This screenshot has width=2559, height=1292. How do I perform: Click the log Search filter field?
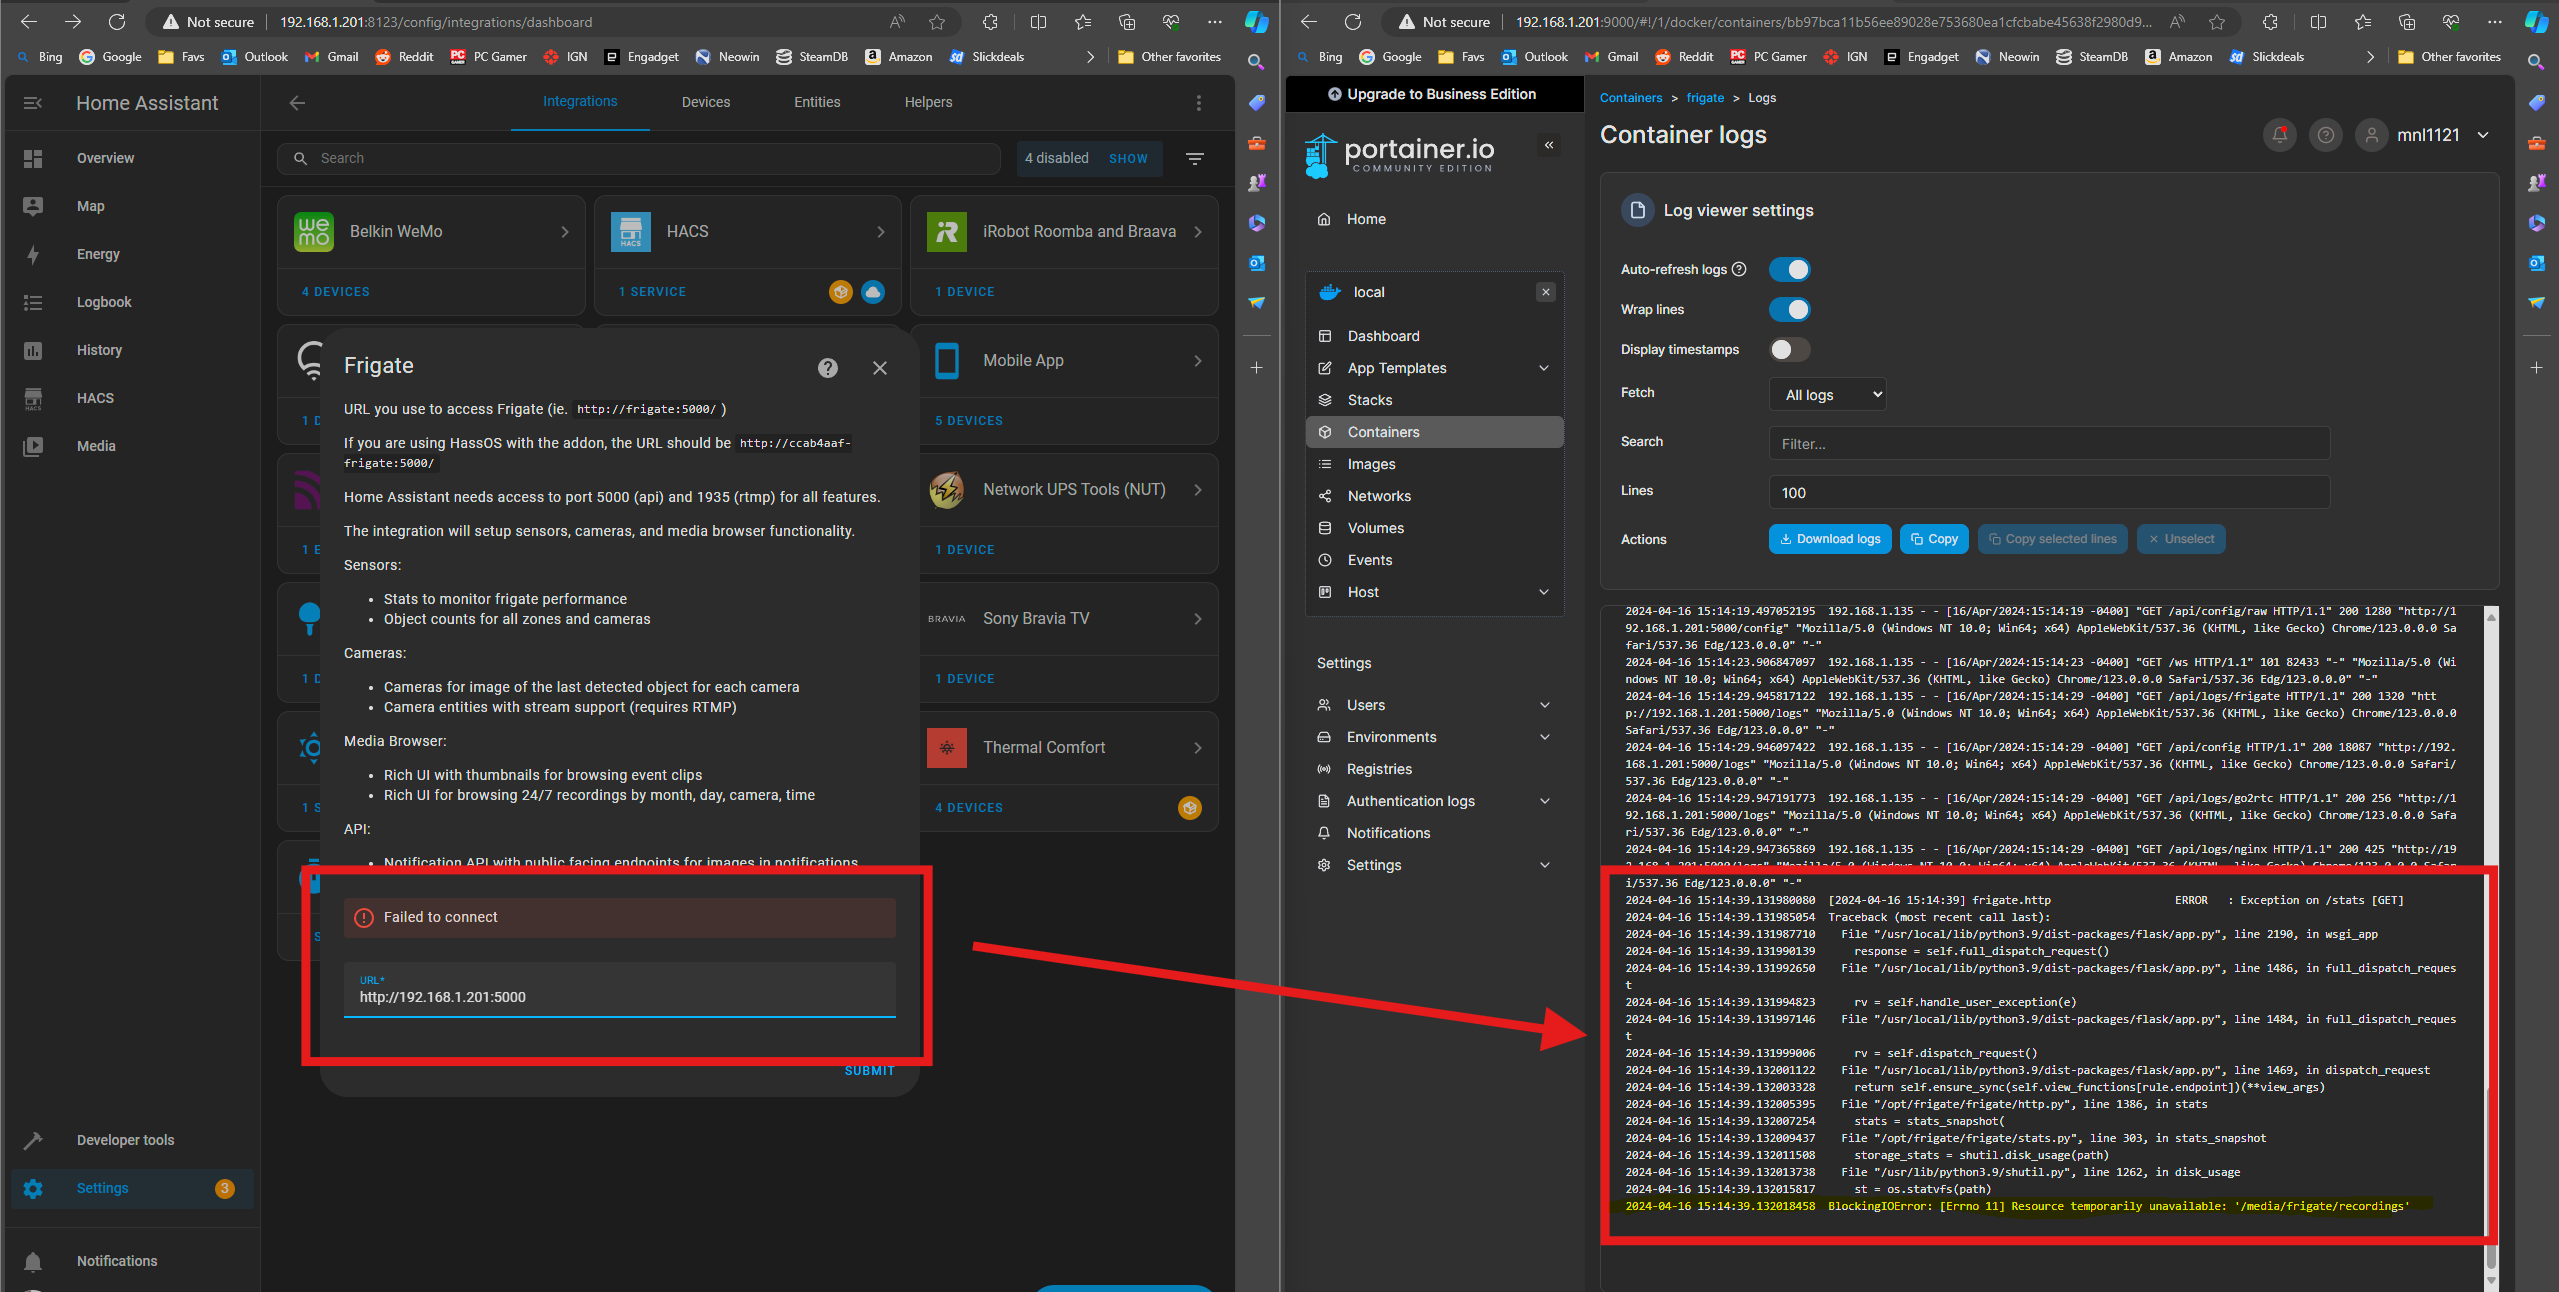click(2049, 443)
